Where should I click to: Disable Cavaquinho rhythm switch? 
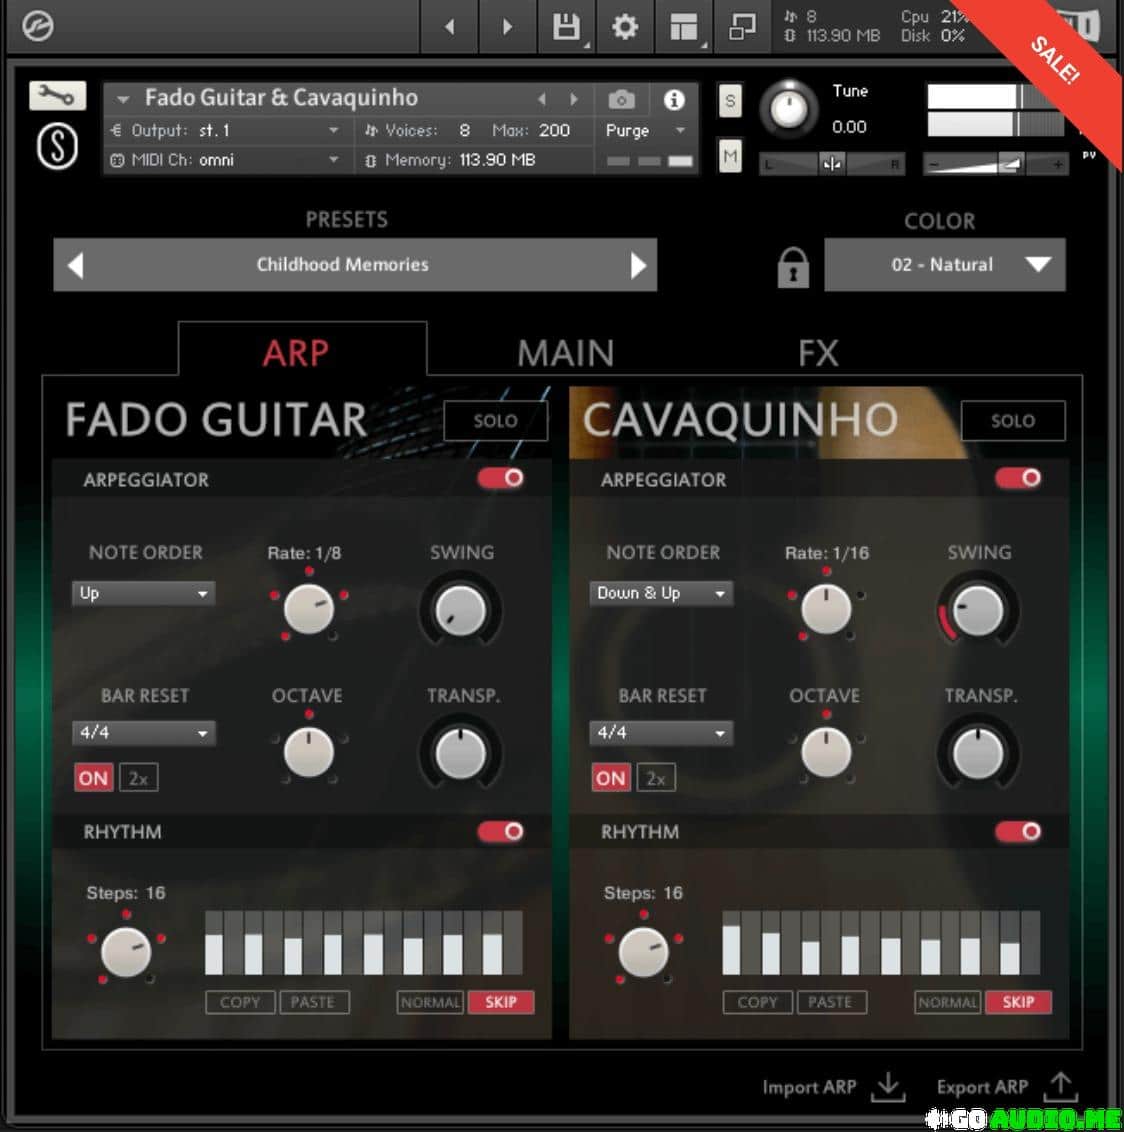[1018, 832]
